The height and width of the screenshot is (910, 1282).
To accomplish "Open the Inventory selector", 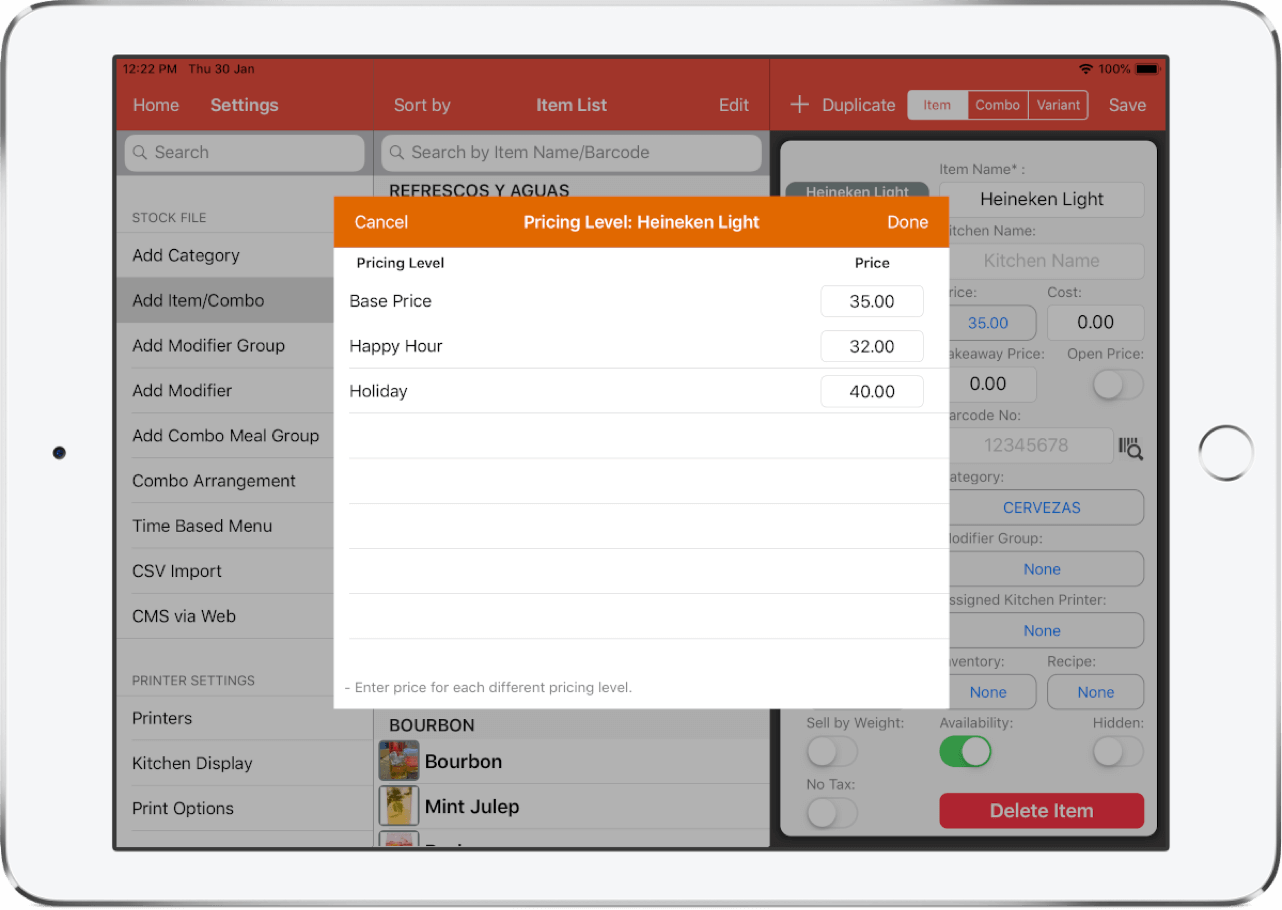I will [x=988, y=692].
